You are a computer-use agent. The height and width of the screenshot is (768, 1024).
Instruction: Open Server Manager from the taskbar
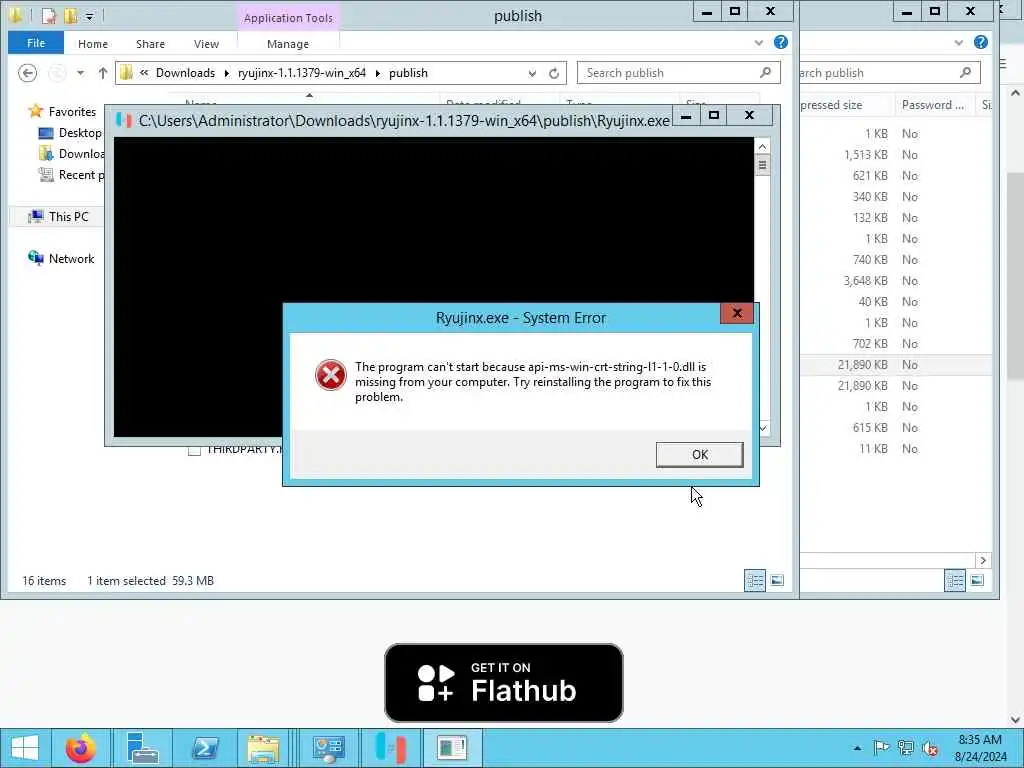click(142, 748)
